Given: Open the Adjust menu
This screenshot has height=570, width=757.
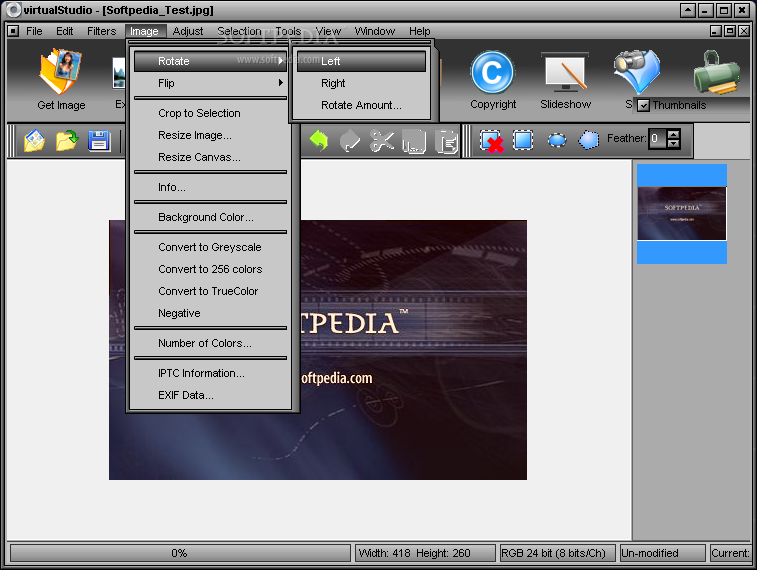Looking at the screenshot, I should tap(188, 31).
